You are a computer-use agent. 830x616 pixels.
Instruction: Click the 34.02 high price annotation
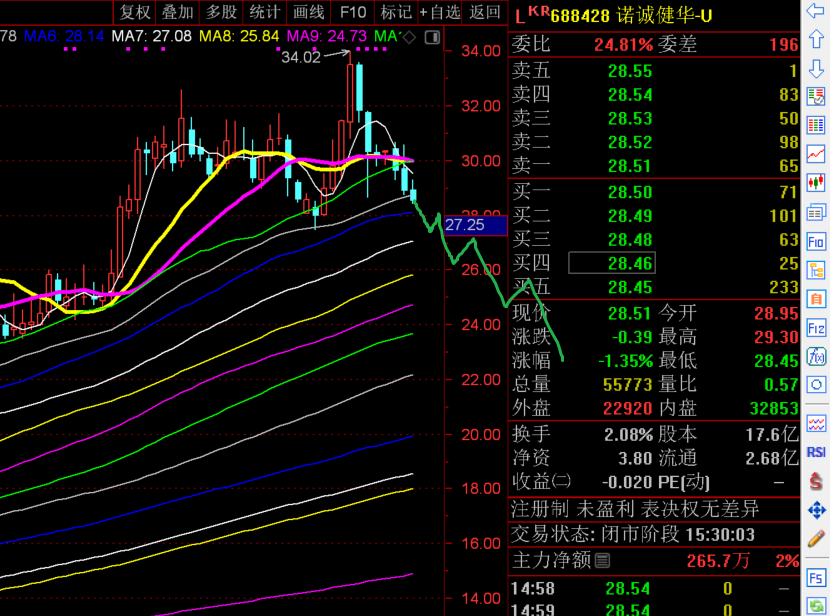[x=301, y=57]
